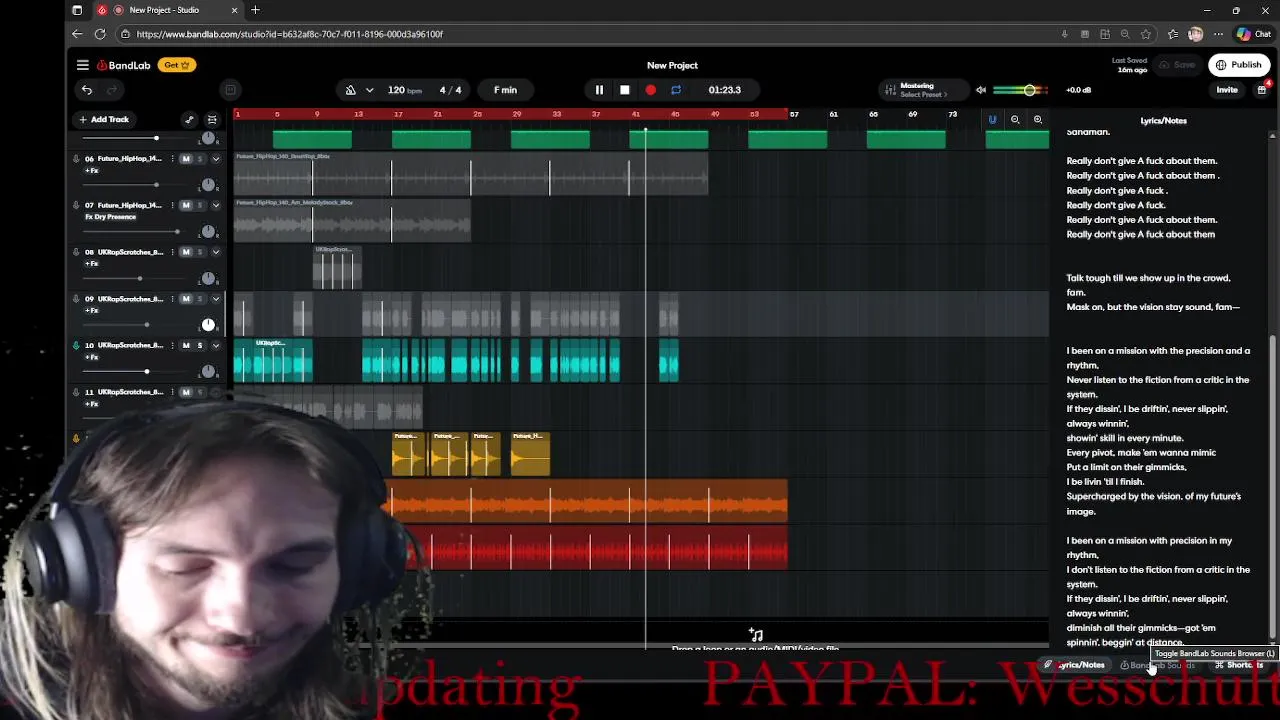The image size is (1280, 720).
Task: Solo track 10 UKRapScratches
Action: (199, 345)
